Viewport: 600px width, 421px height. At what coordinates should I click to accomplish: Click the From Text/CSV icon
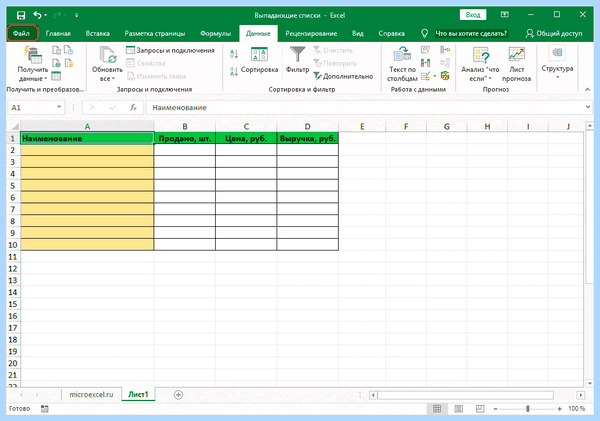pos(56,50)
